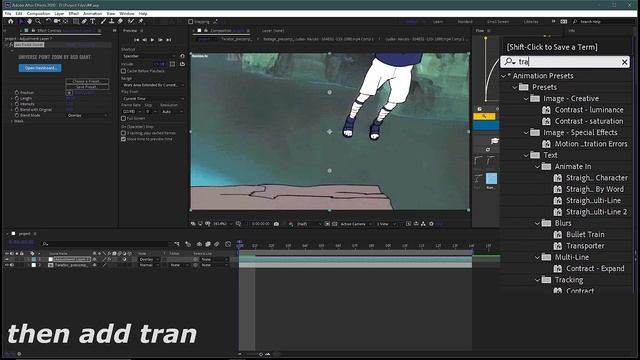Screen dimensions: 640x360
Task: Step to the next frame in Preview
Action: coord(160,40)
